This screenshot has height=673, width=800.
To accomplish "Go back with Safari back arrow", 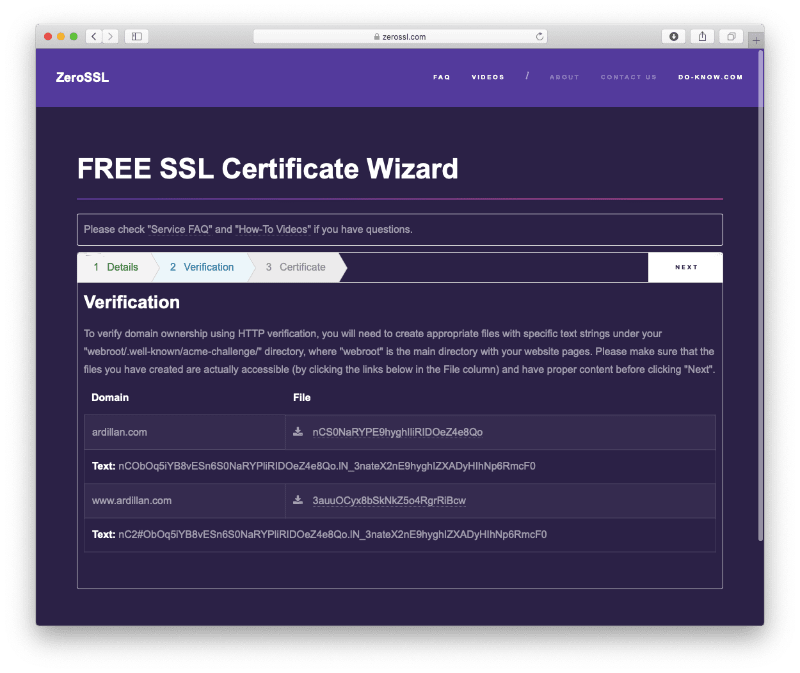I will pyautogui.click(x=94, y=36).
